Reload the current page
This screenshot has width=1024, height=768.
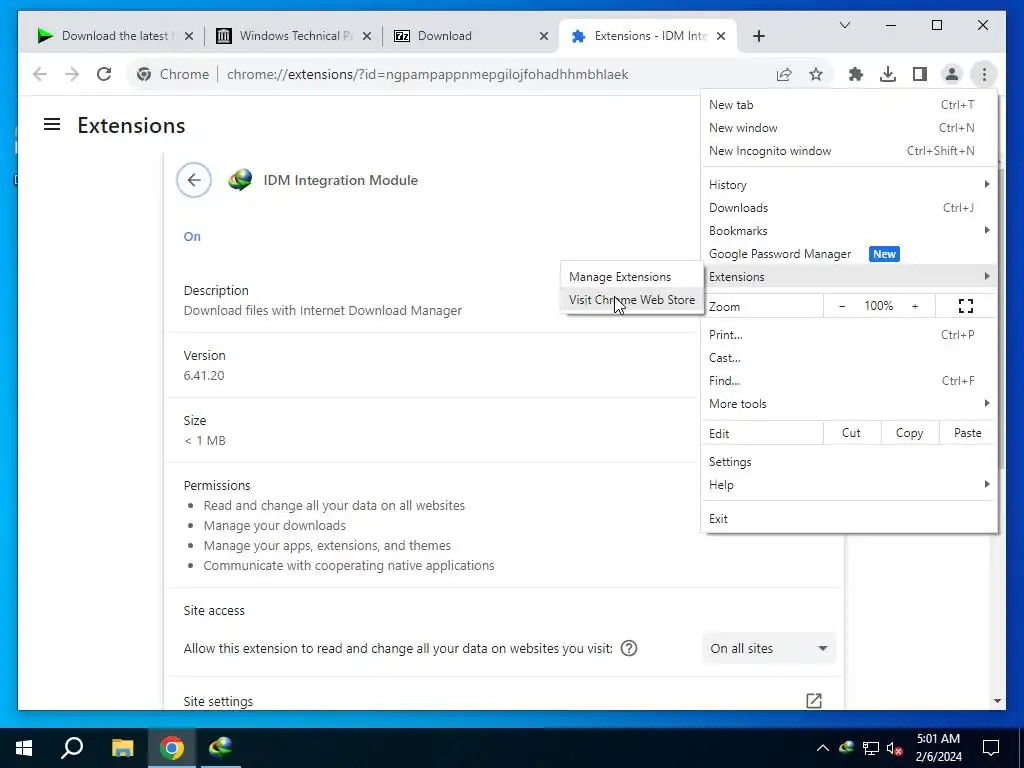click(104, 74)
